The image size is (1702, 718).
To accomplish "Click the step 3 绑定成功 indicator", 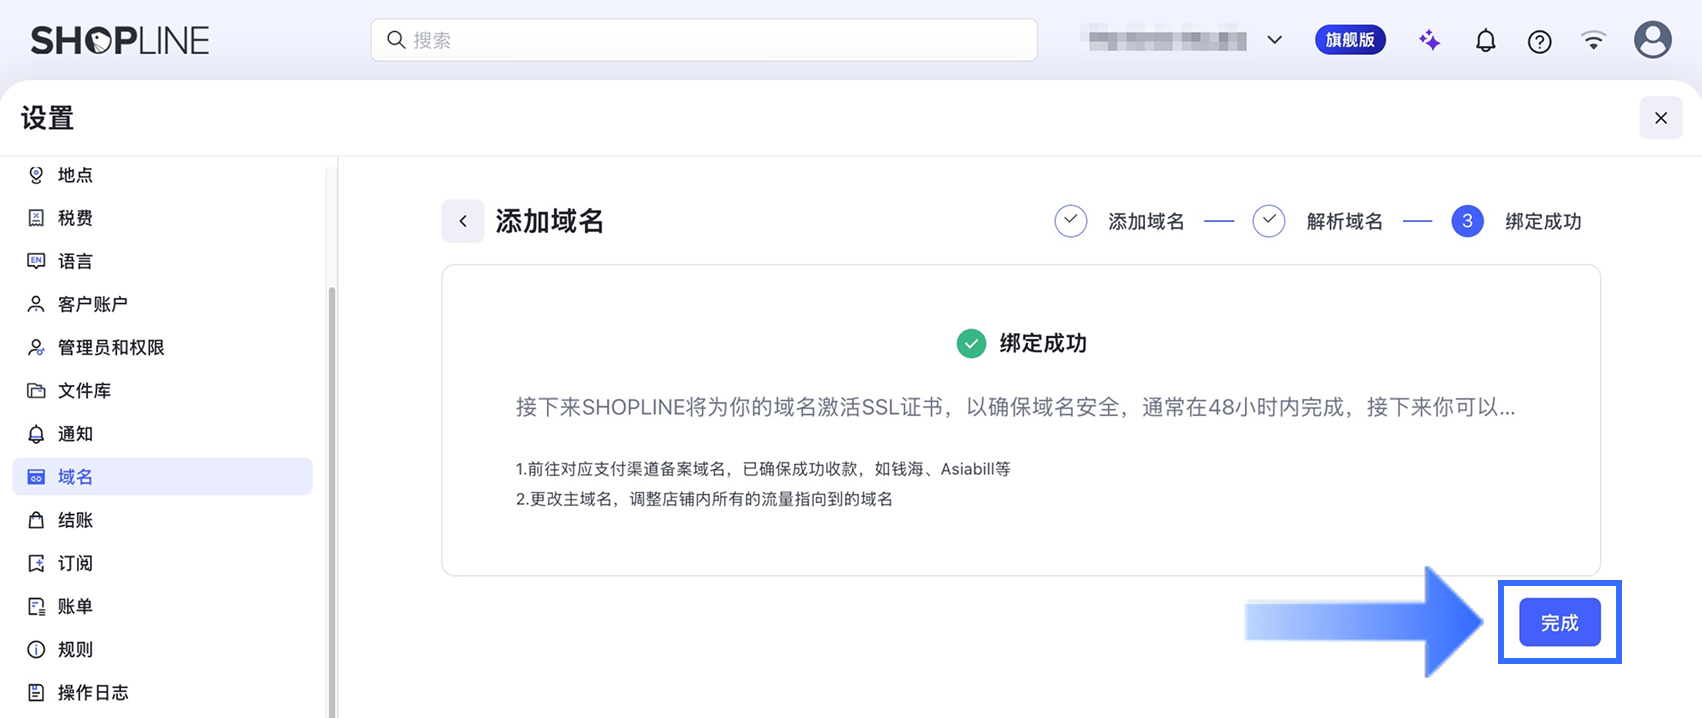I will pos(1467,221).
